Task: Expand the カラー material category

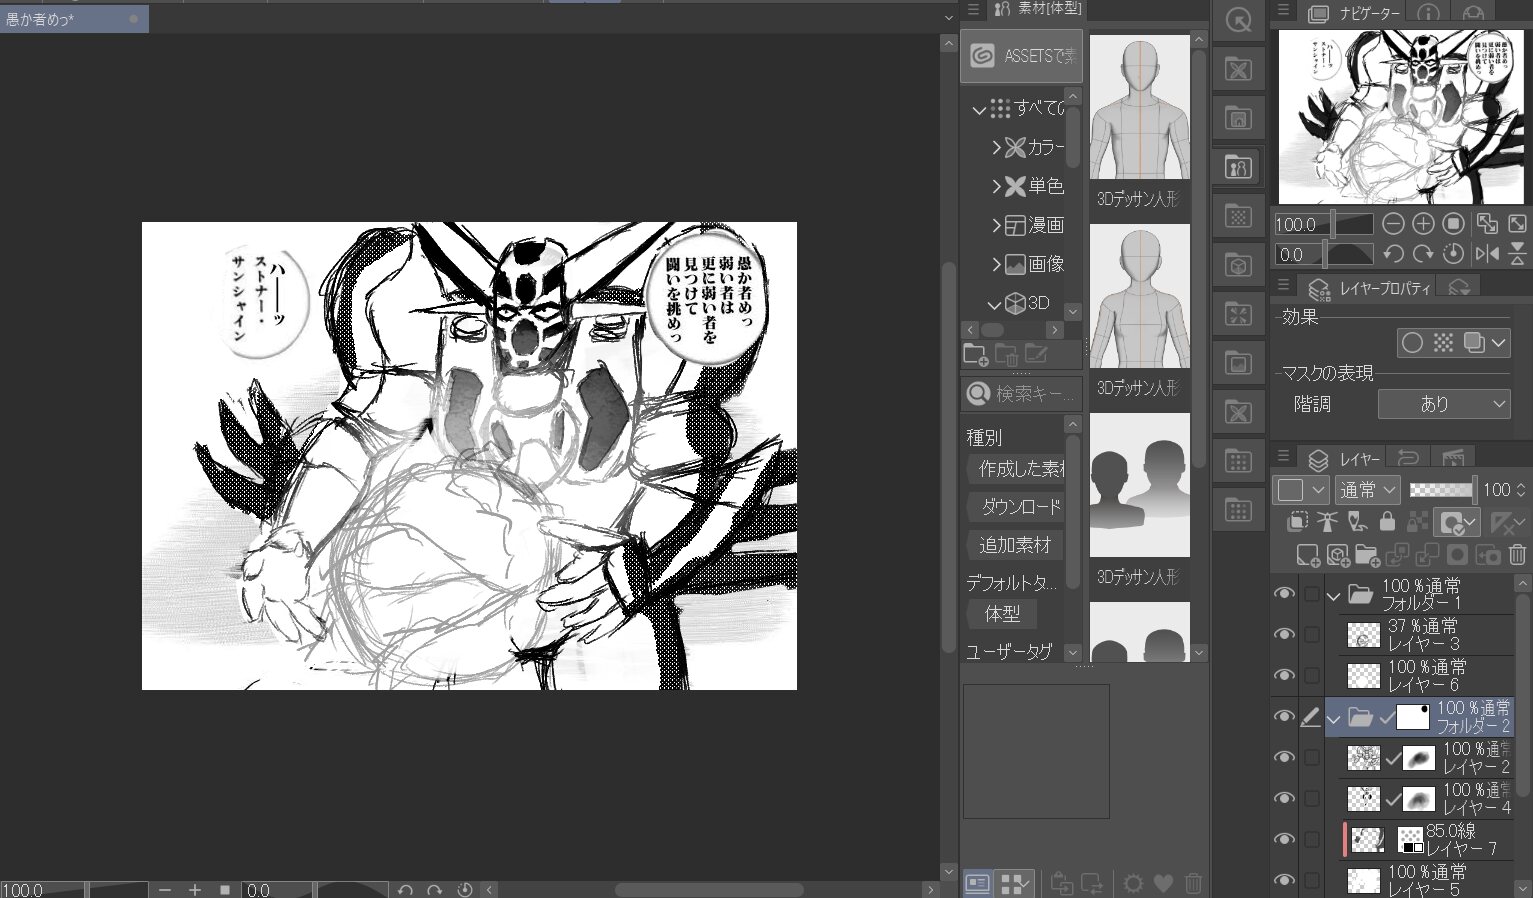Action: pos(996,147)
